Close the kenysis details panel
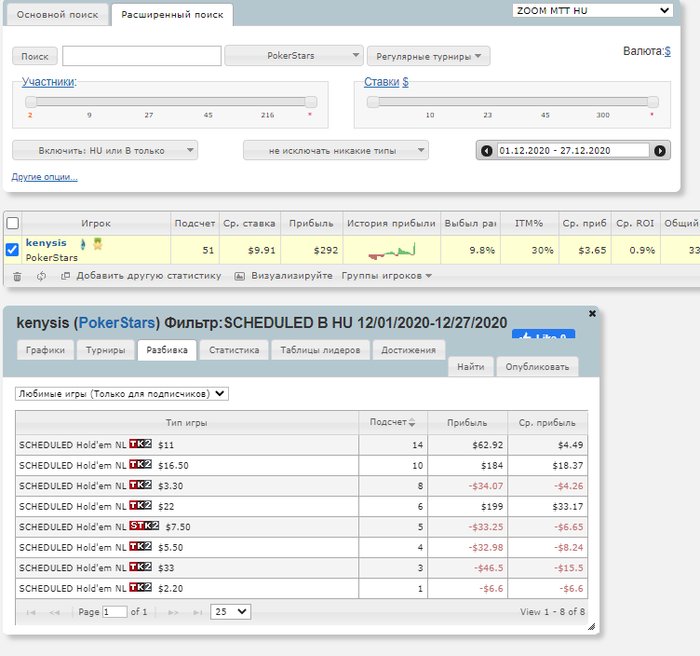 [x=591, y=314]
